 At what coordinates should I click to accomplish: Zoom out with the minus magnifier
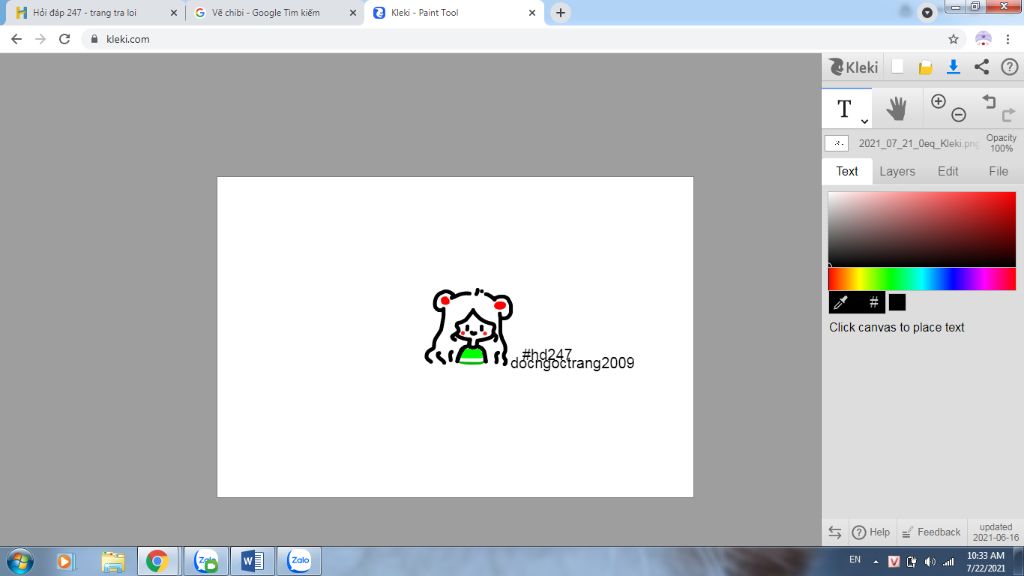point(959,115)
